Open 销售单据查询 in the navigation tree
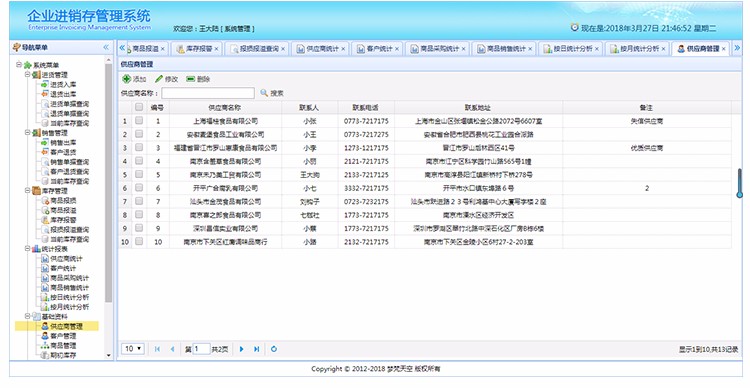The height and width of the screenshot is (388, 750). coord(69,162)
